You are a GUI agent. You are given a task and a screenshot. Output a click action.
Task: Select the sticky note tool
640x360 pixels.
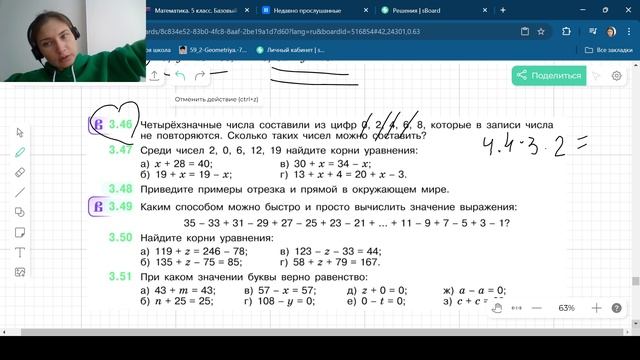click(20, 232)
